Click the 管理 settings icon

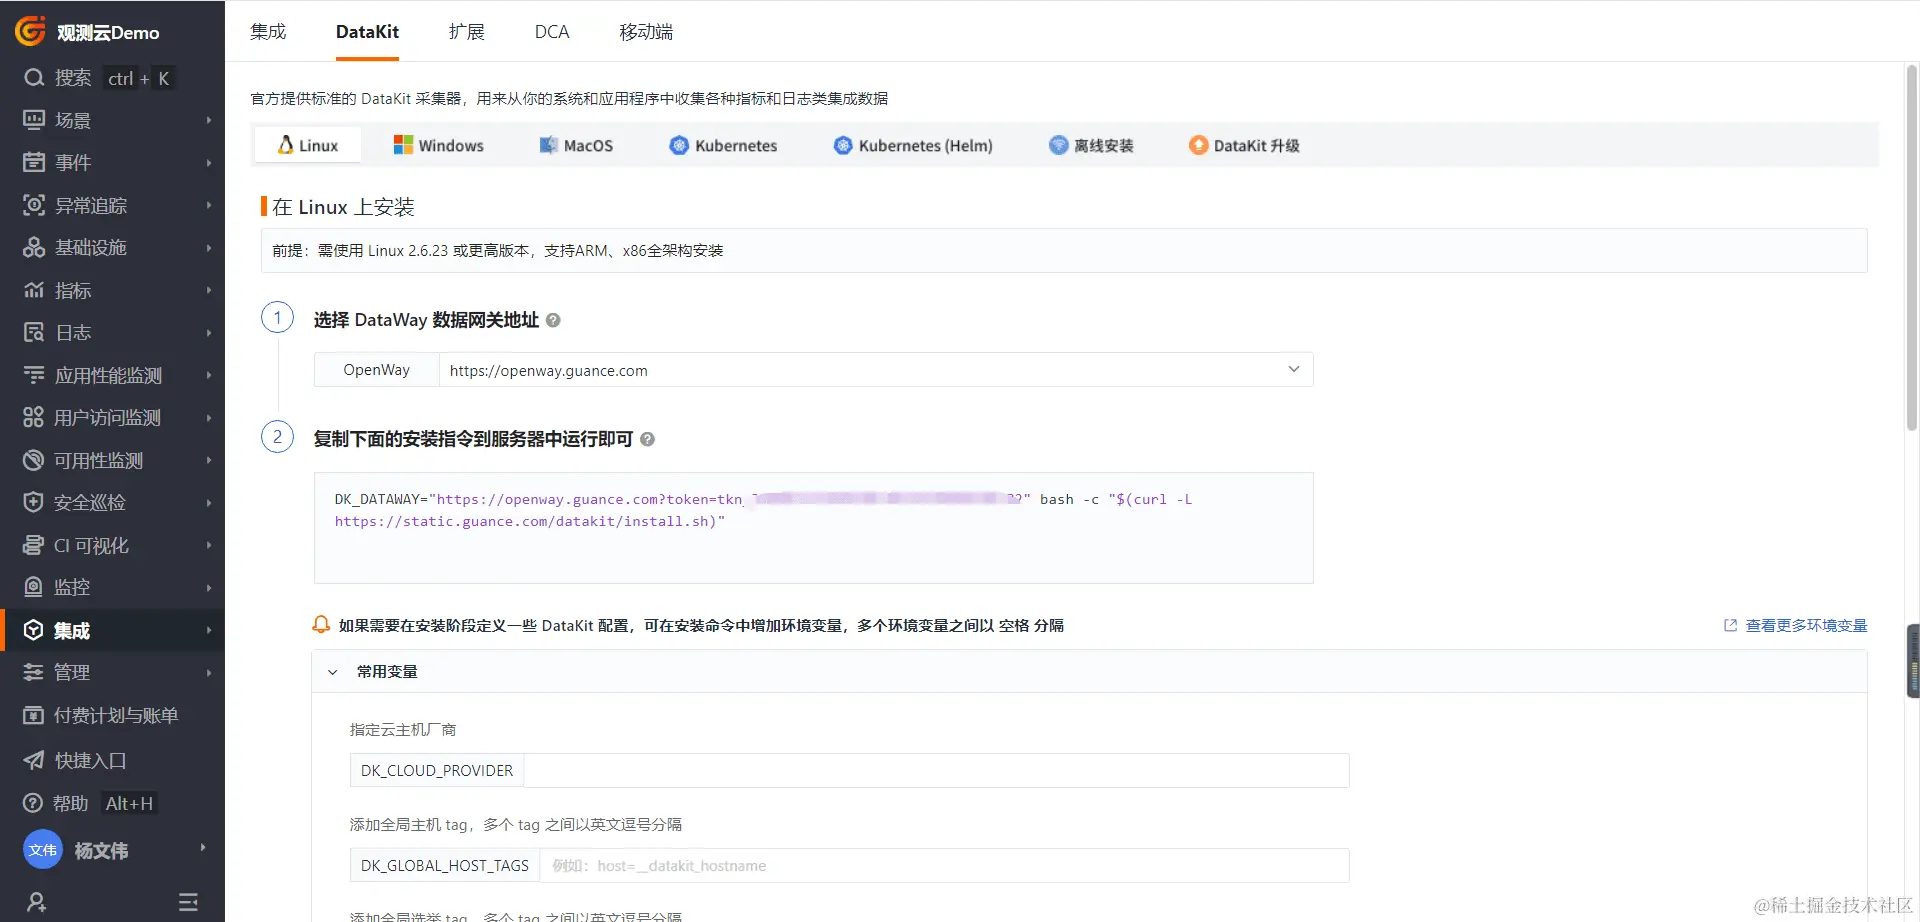(34, 672)
